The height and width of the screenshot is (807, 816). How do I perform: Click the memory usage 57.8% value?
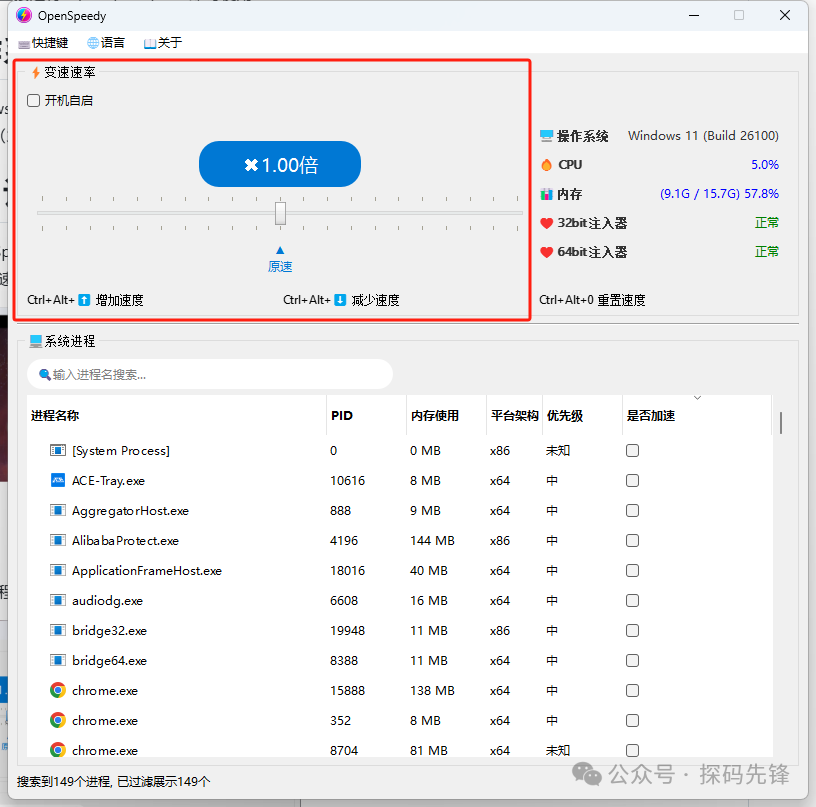click(x=761, y=194)
